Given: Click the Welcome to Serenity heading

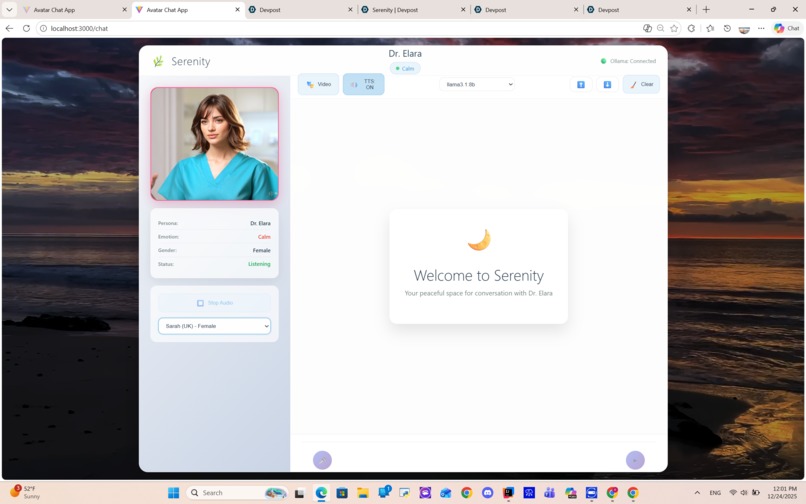Looking at the screenshot, I should click(x=479, y=276).
